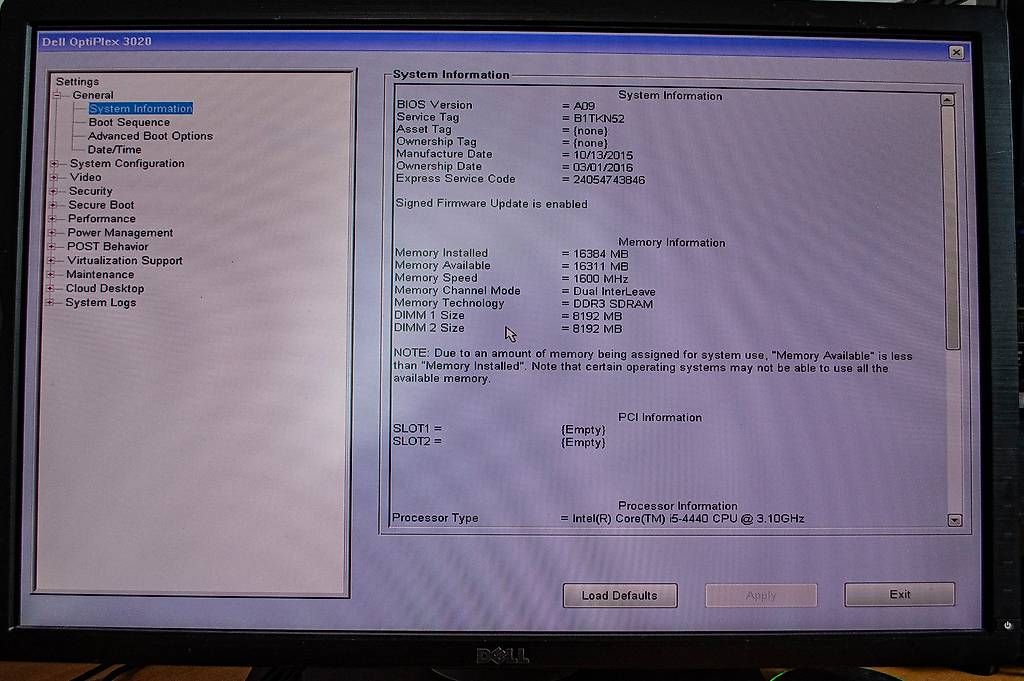Click the Exit button
This screenshot has height=681, width=1024.
tap(899, 594)
